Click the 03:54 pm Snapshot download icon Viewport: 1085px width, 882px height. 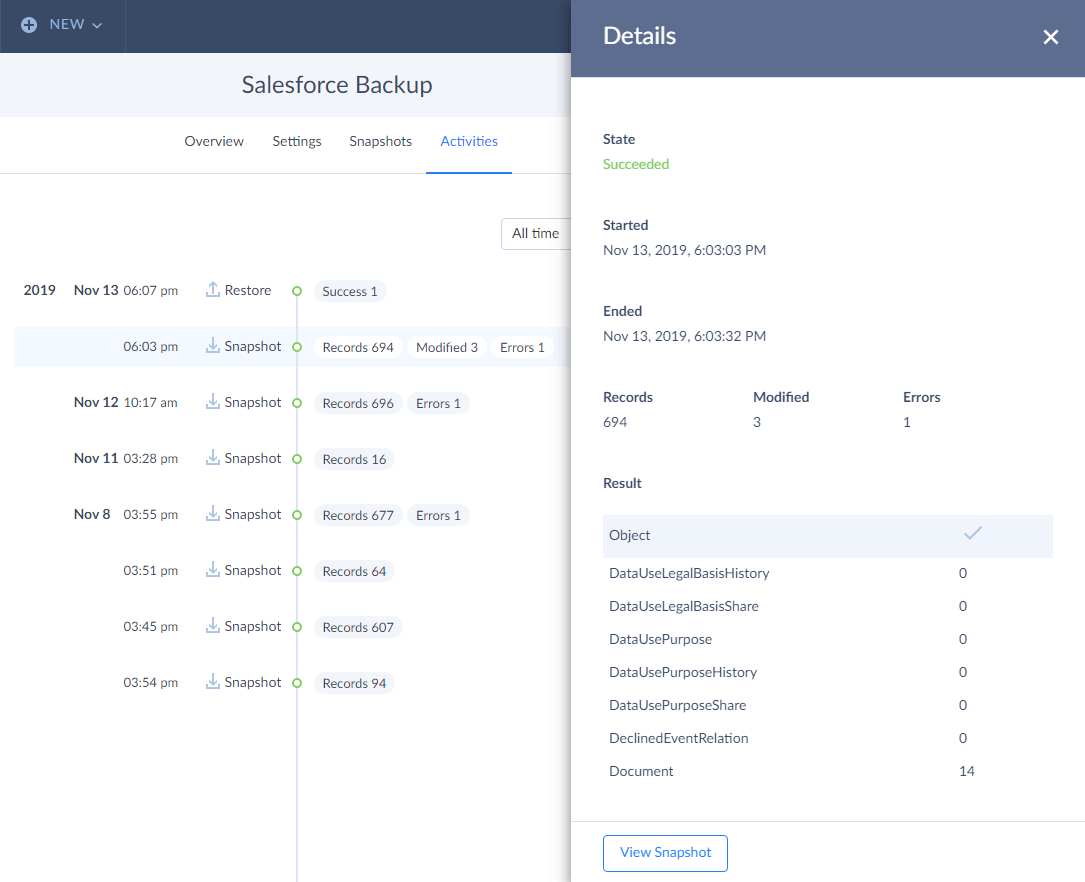pyautogui.click(x=213, y=682)
